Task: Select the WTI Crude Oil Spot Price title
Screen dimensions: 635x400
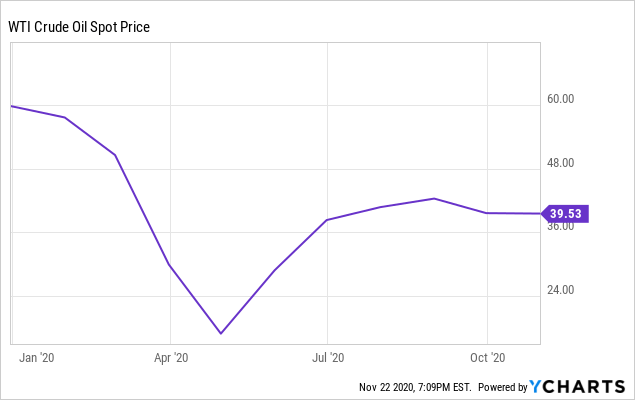Action: pos(79,27)
